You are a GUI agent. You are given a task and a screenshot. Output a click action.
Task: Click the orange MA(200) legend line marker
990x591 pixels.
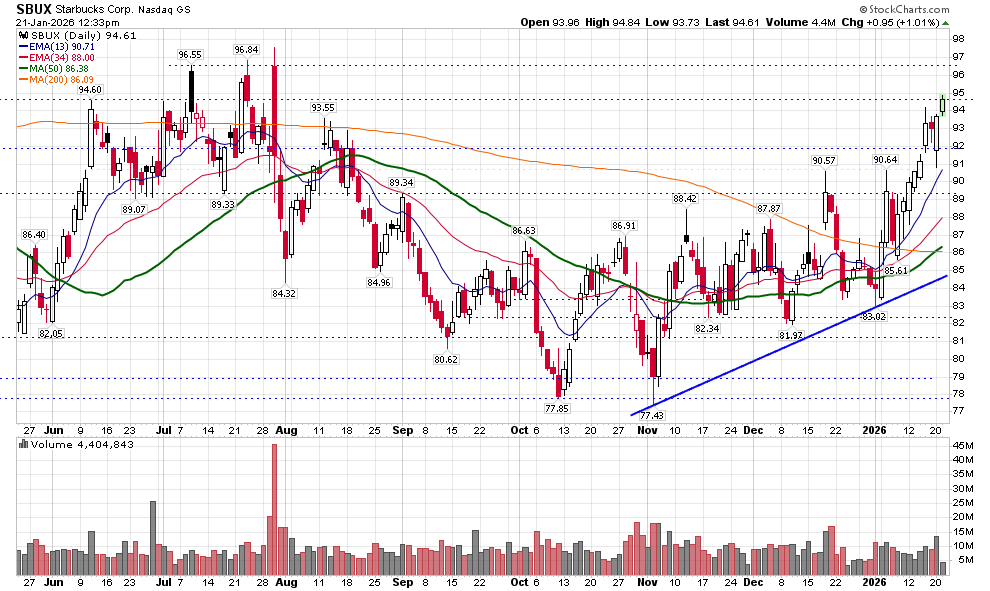[26, 81]
